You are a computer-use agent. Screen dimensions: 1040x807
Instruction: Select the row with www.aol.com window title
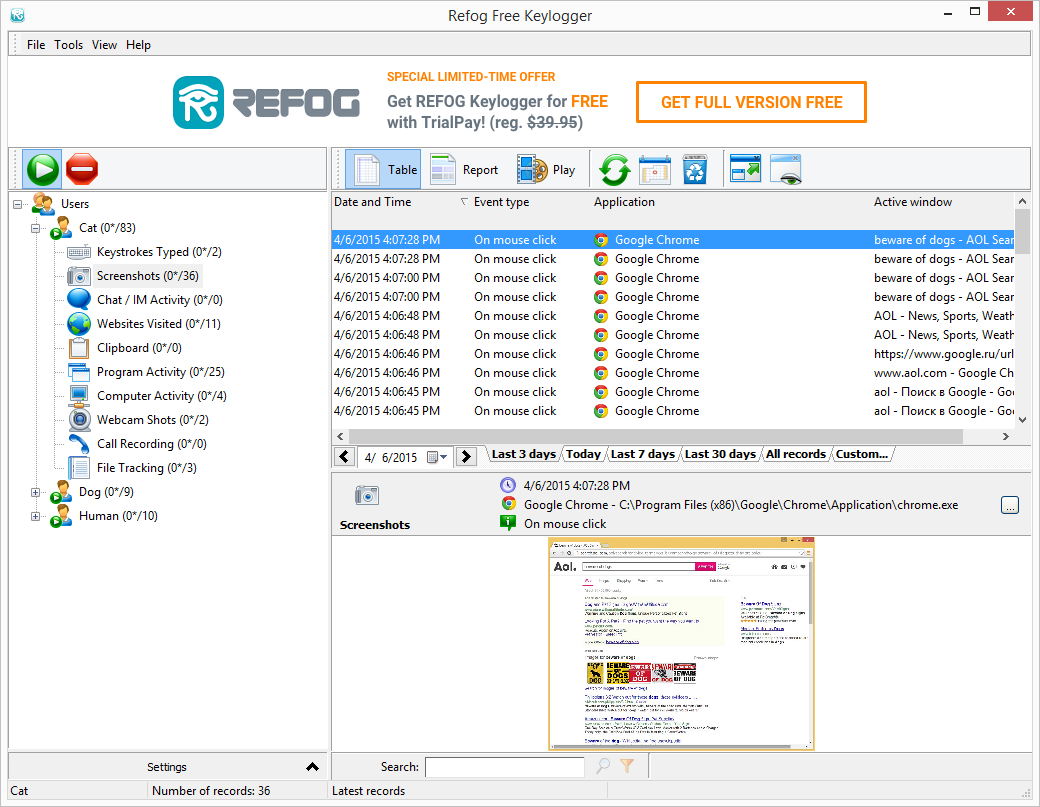(x=673, y=373)
